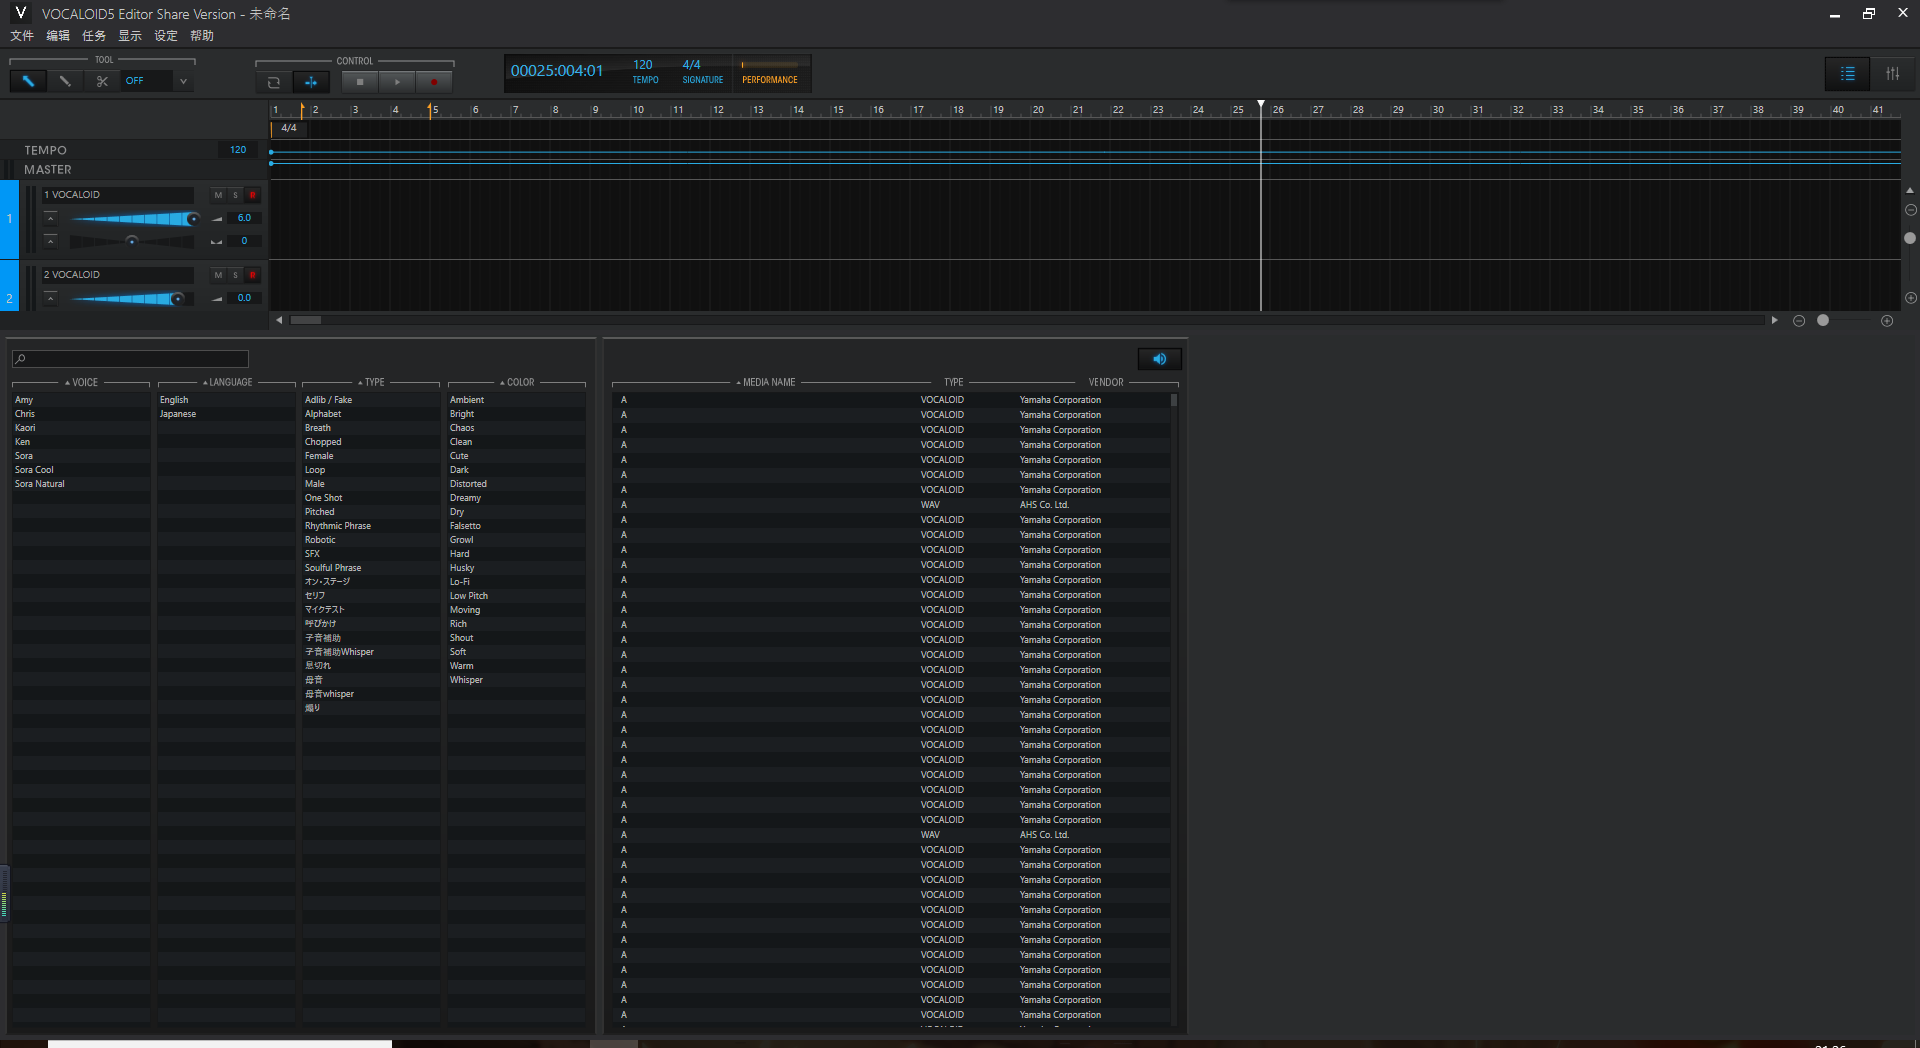The height and width of the screenshot is (1048, 1920).
Task: Click the audition speaker icon
Action: (x=1160, y=359)
